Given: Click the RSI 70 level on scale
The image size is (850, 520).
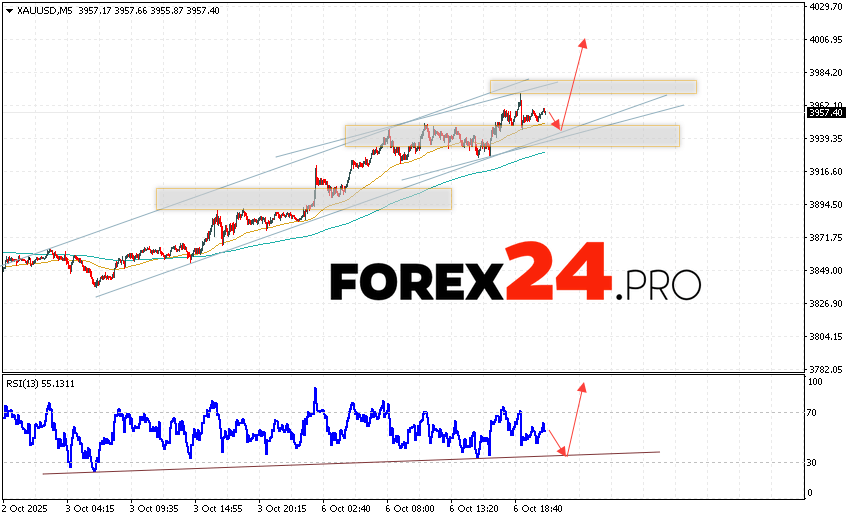Looking at the screenshot, I should [x=814, y=412].
